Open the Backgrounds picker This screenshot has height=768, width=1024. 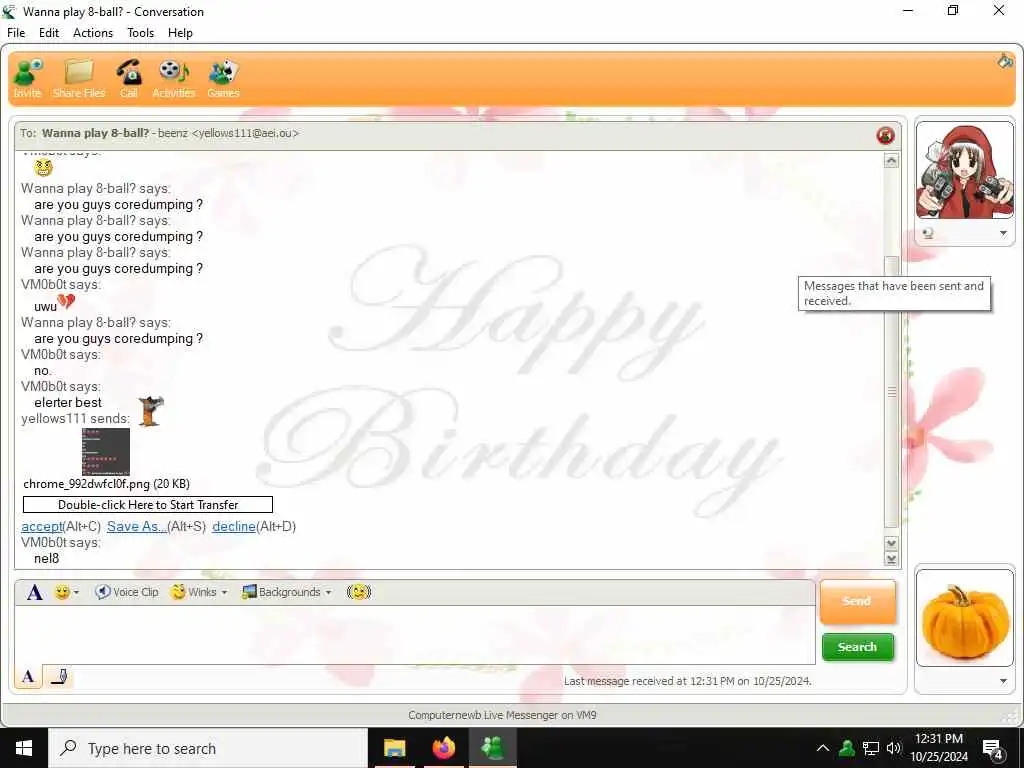(286, 592)
